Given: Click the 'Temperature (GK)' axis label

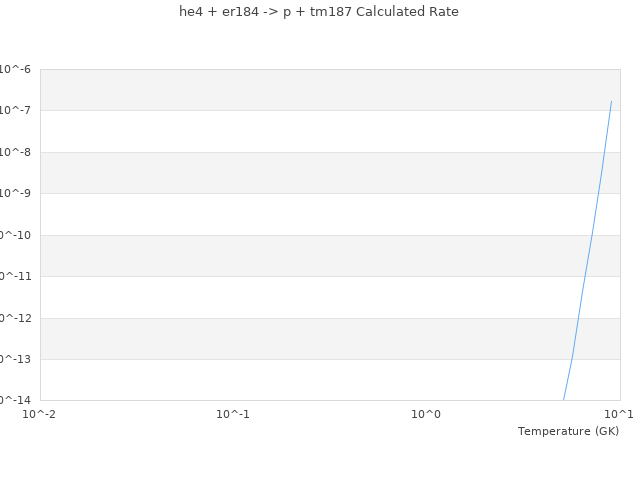Looking at the screenshot, I should [568, 431].
